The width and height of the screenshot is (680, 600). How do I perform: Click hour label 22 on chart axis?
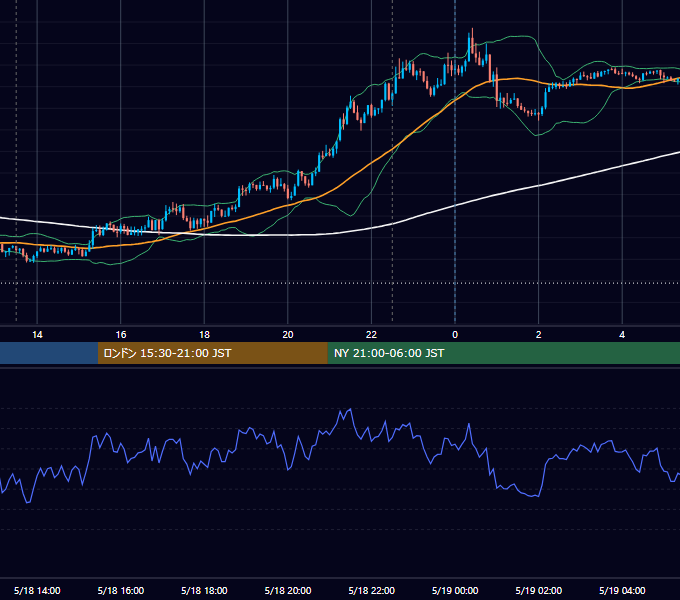click(371, 335)
